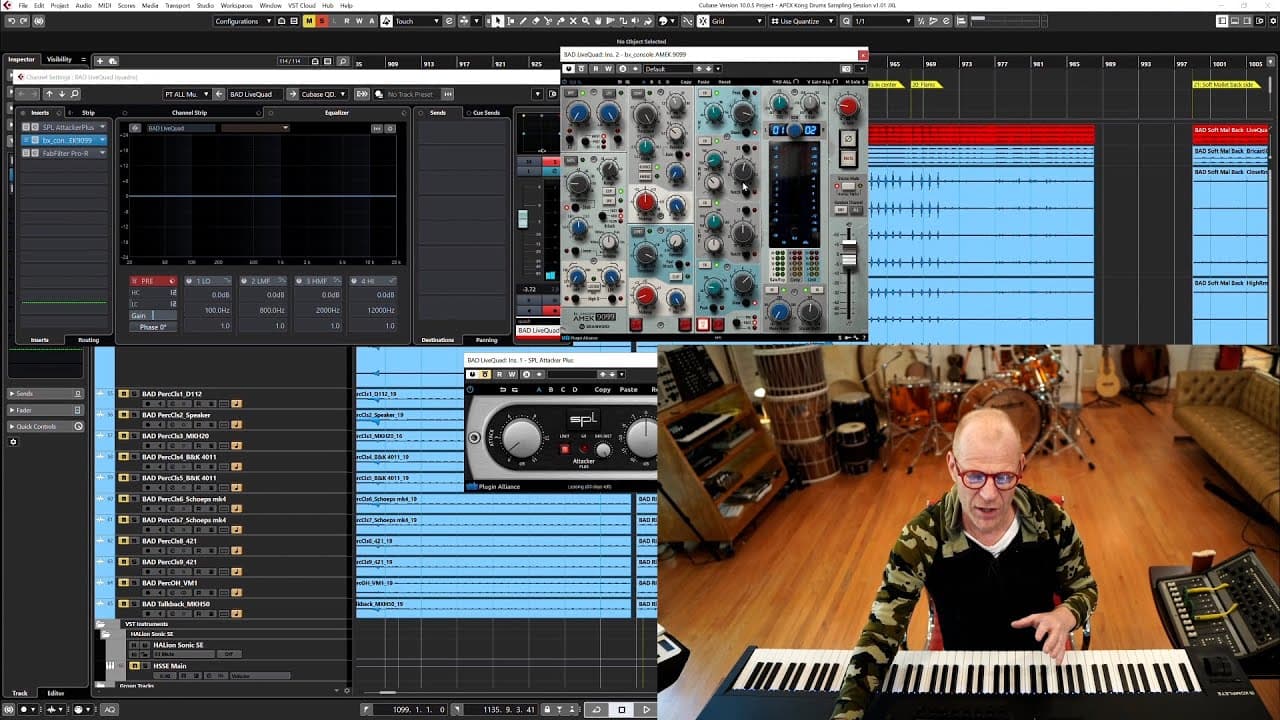The height and width of the screenshot is (720, 1280).
Task: Select the Object Selection arrow tool
Action: (x=498, y=21)
